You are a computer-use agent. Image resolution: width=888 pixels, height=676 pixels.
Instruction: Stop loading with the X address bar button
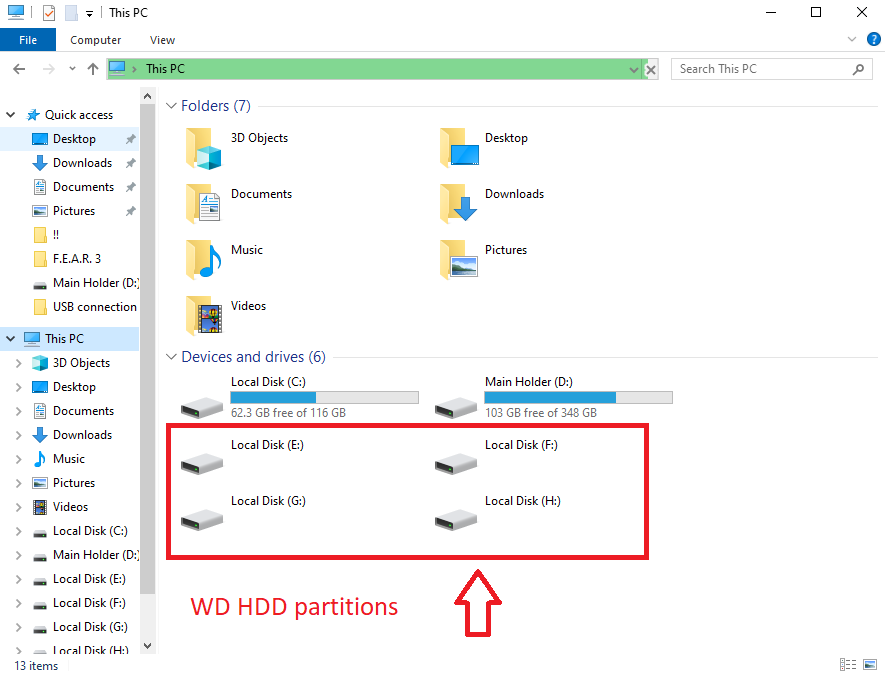pos(651,70)
